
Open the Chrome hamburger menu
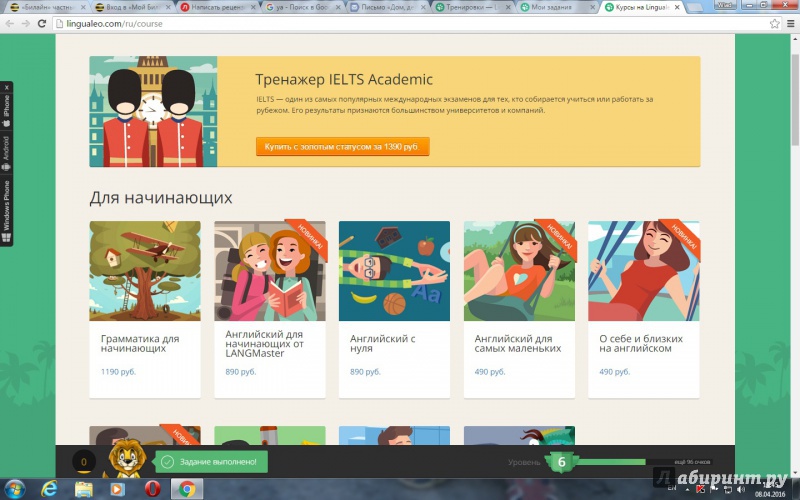point(790,23)
